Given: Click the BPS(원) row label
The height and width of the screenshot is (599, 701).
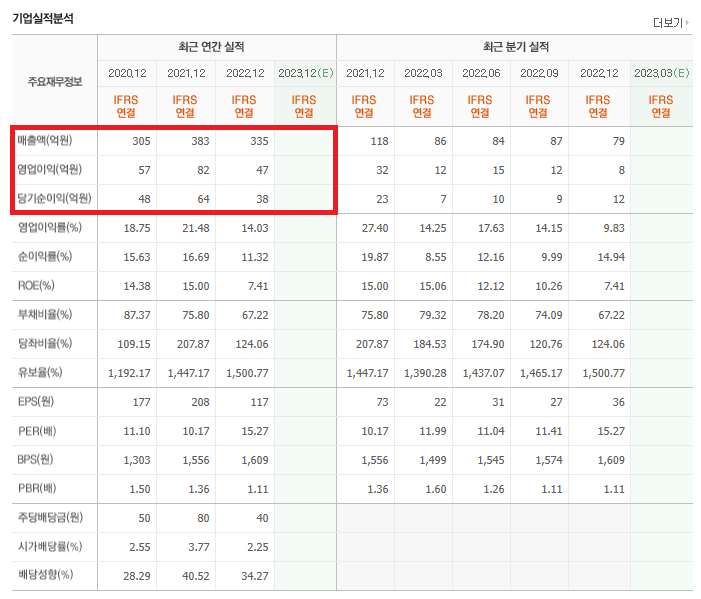Looking at the screenshot, I should pyautogui.click(x=35, y=460).
